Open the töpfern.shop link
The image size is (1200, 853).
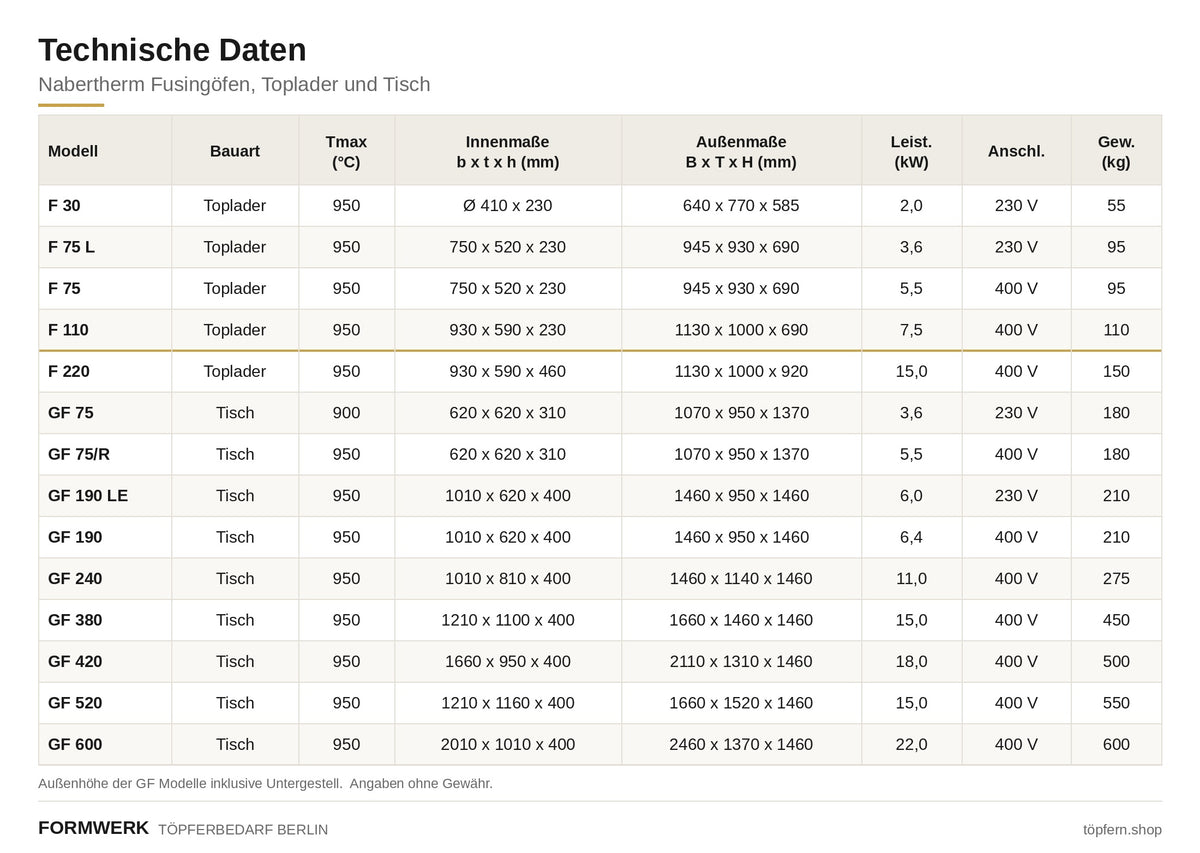[1122, 830]
